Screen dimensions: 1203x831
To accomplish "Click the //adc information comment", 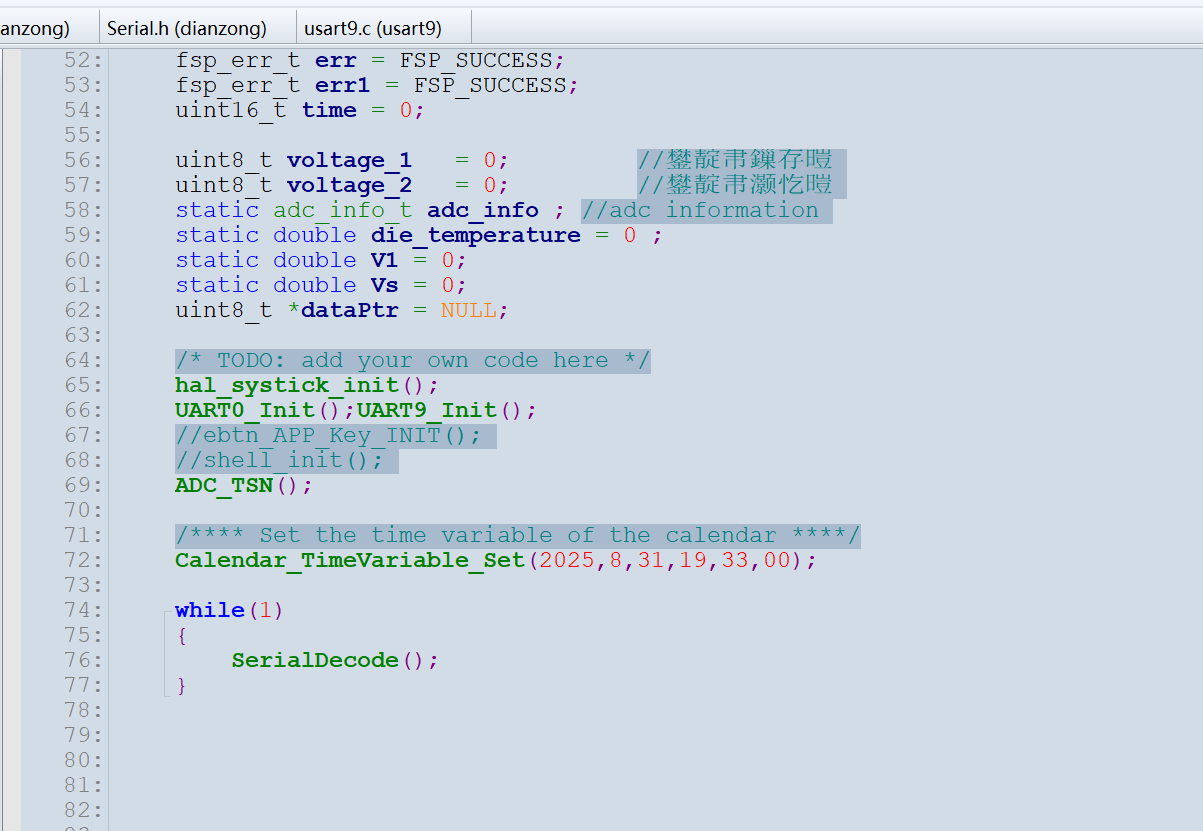I will tap(700, 210).
